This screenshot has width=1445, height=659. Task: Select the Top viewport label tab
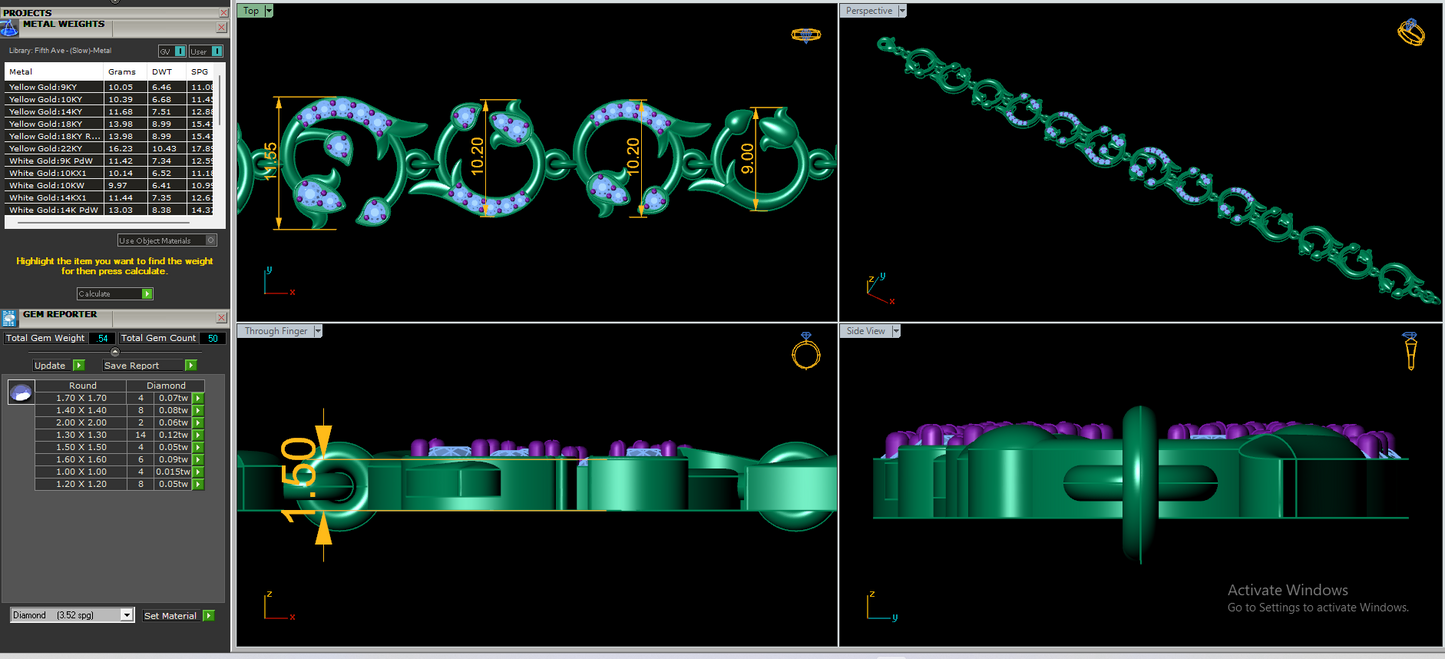click(x=251, y=11)
